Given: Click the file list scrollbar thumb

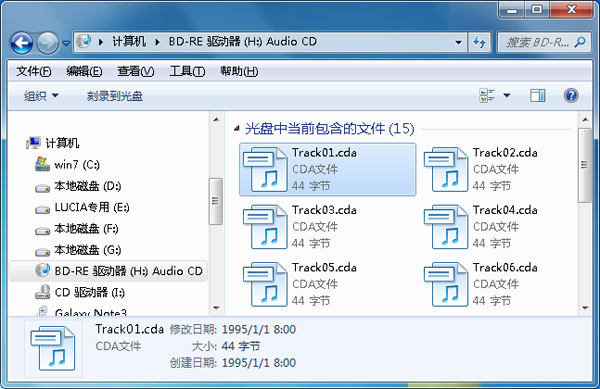Looking at the screenshot, I should tap(585, 165).
